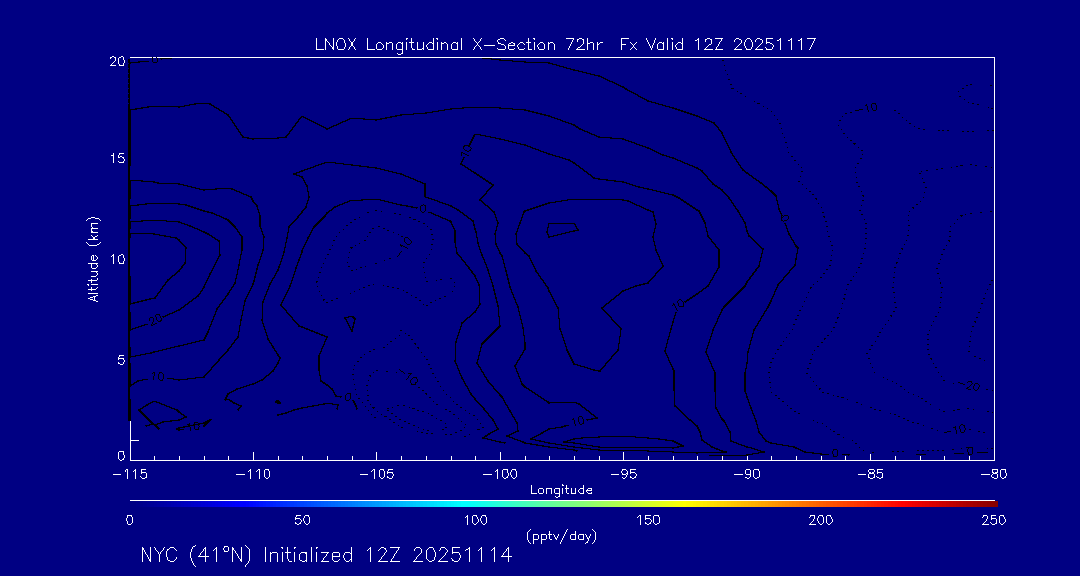Click longitude tick label "-110"
Viewport: 1080px width, 576px height.
click(x=253, y=475)
